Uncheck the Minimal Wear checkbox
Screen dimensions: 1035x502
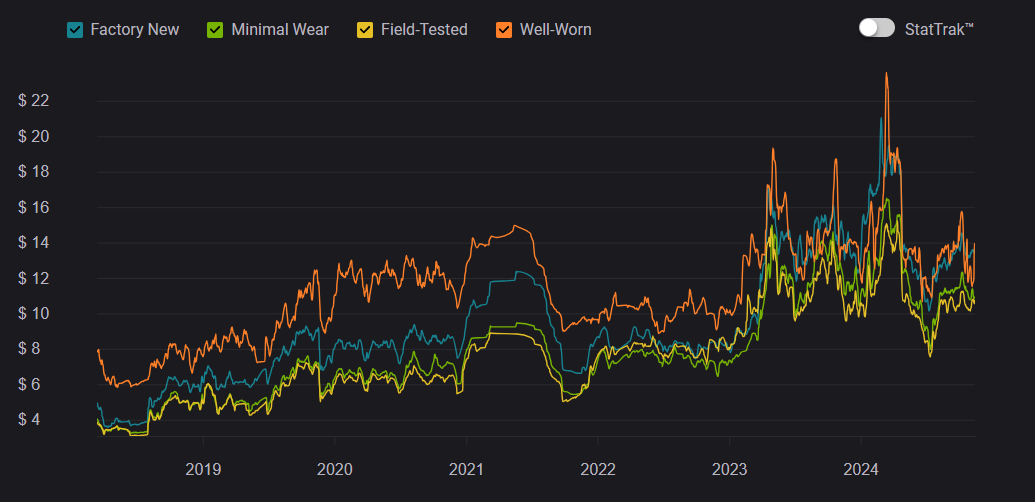pyautogui.click(x=215, y=29)
